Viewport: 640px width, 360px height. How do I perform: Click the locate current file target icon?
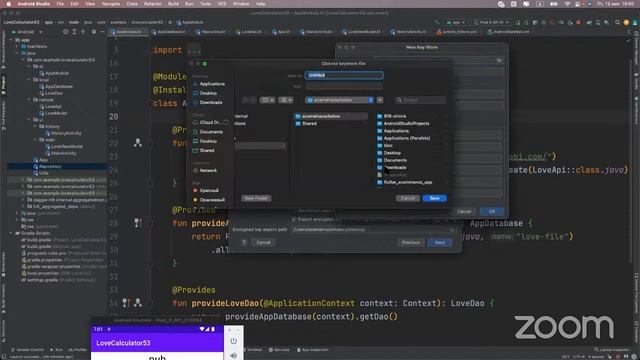click(65, 32)
